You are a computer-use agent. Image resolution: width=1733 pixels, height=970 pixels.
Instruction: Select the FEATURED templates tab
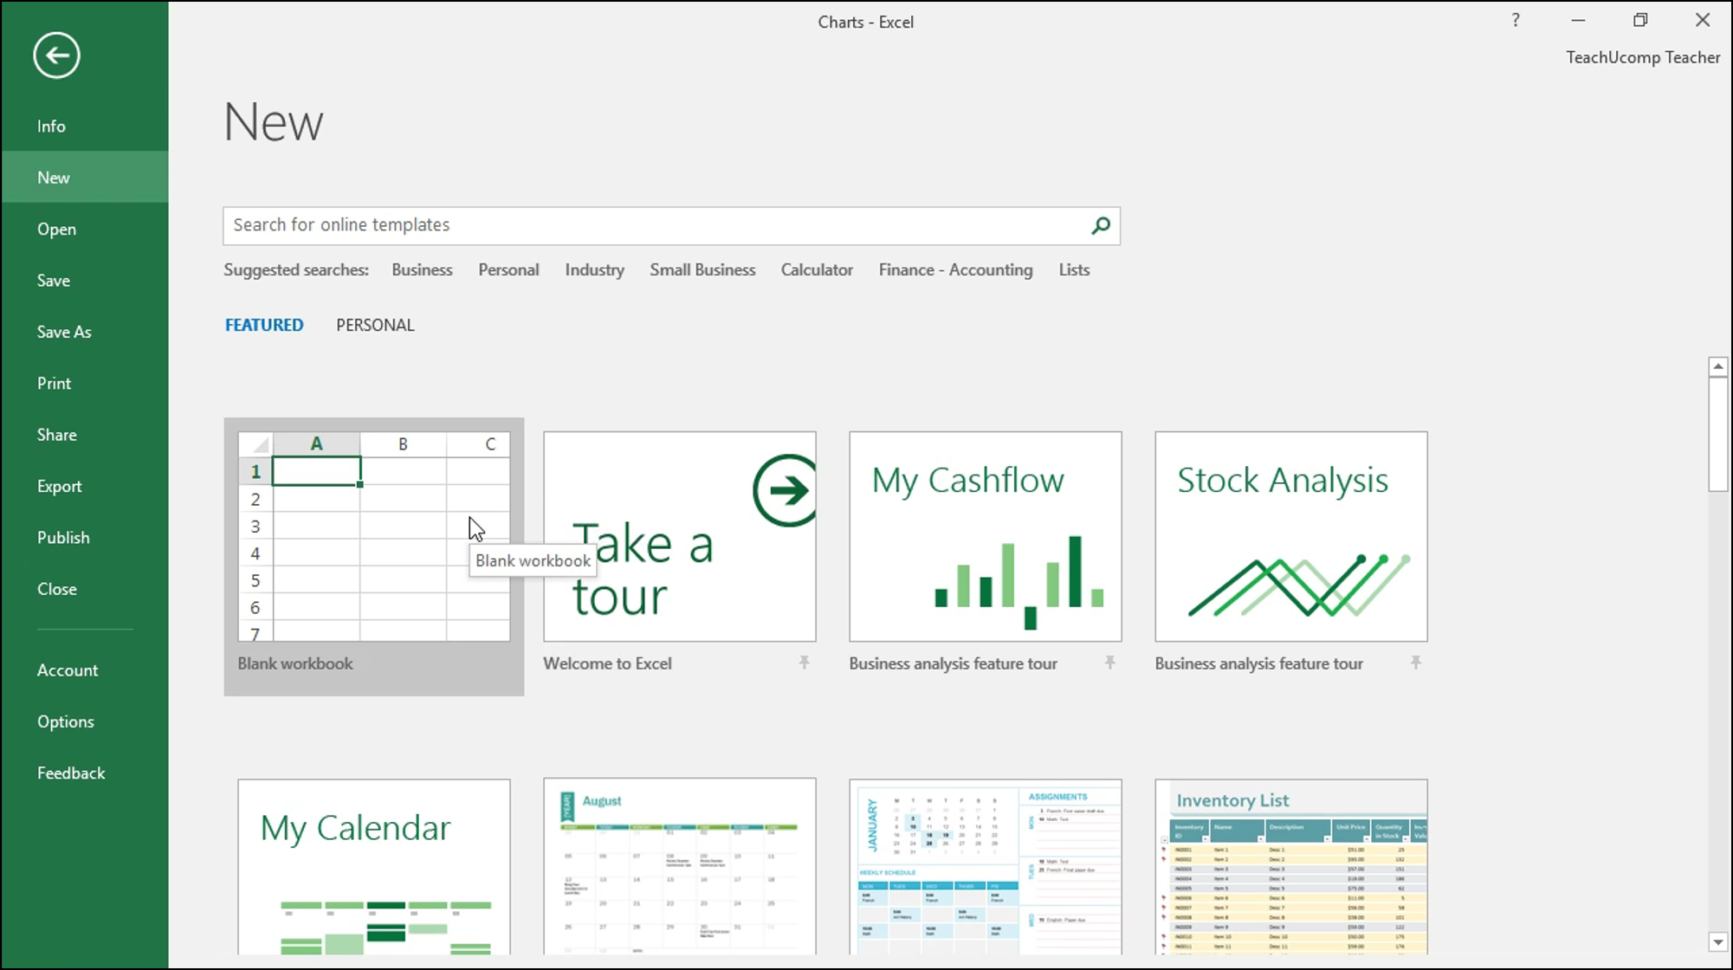tap(264, 324)
